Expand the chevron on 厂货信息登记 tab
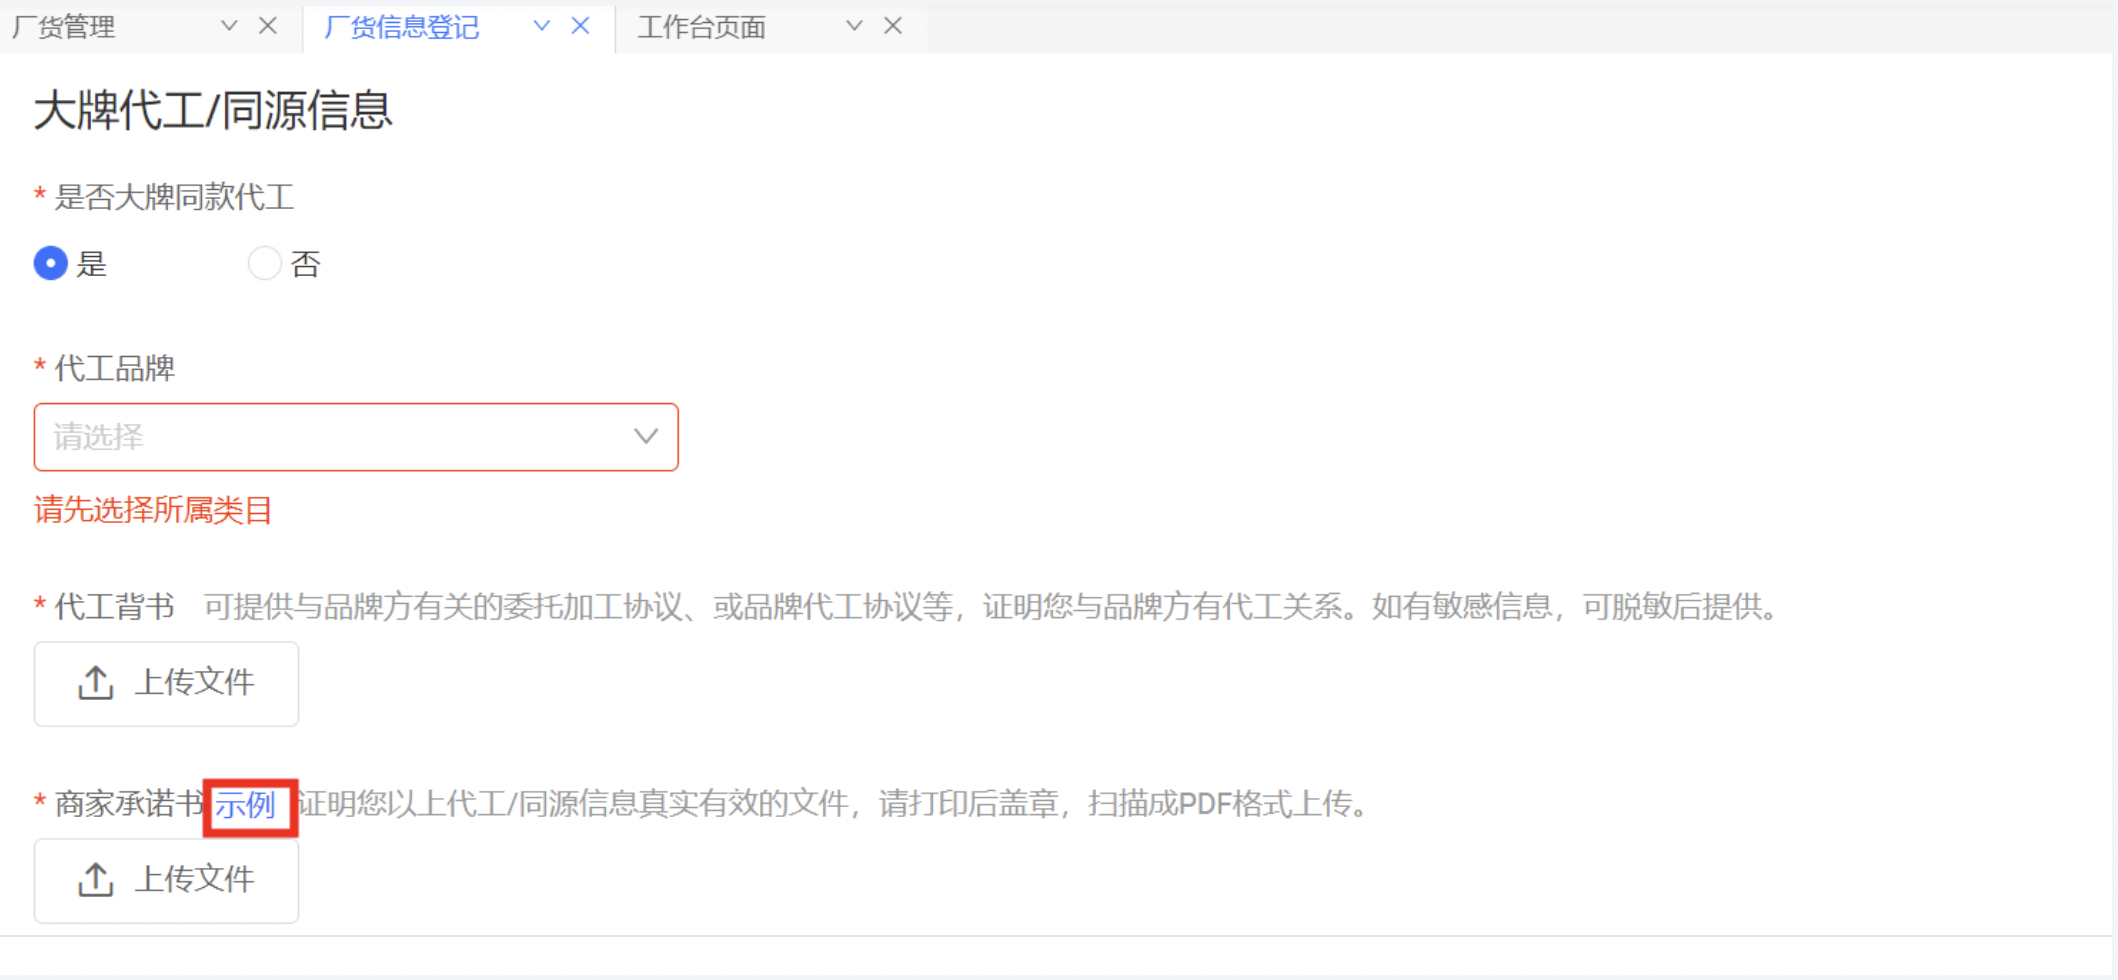 (x=541, y=26)
